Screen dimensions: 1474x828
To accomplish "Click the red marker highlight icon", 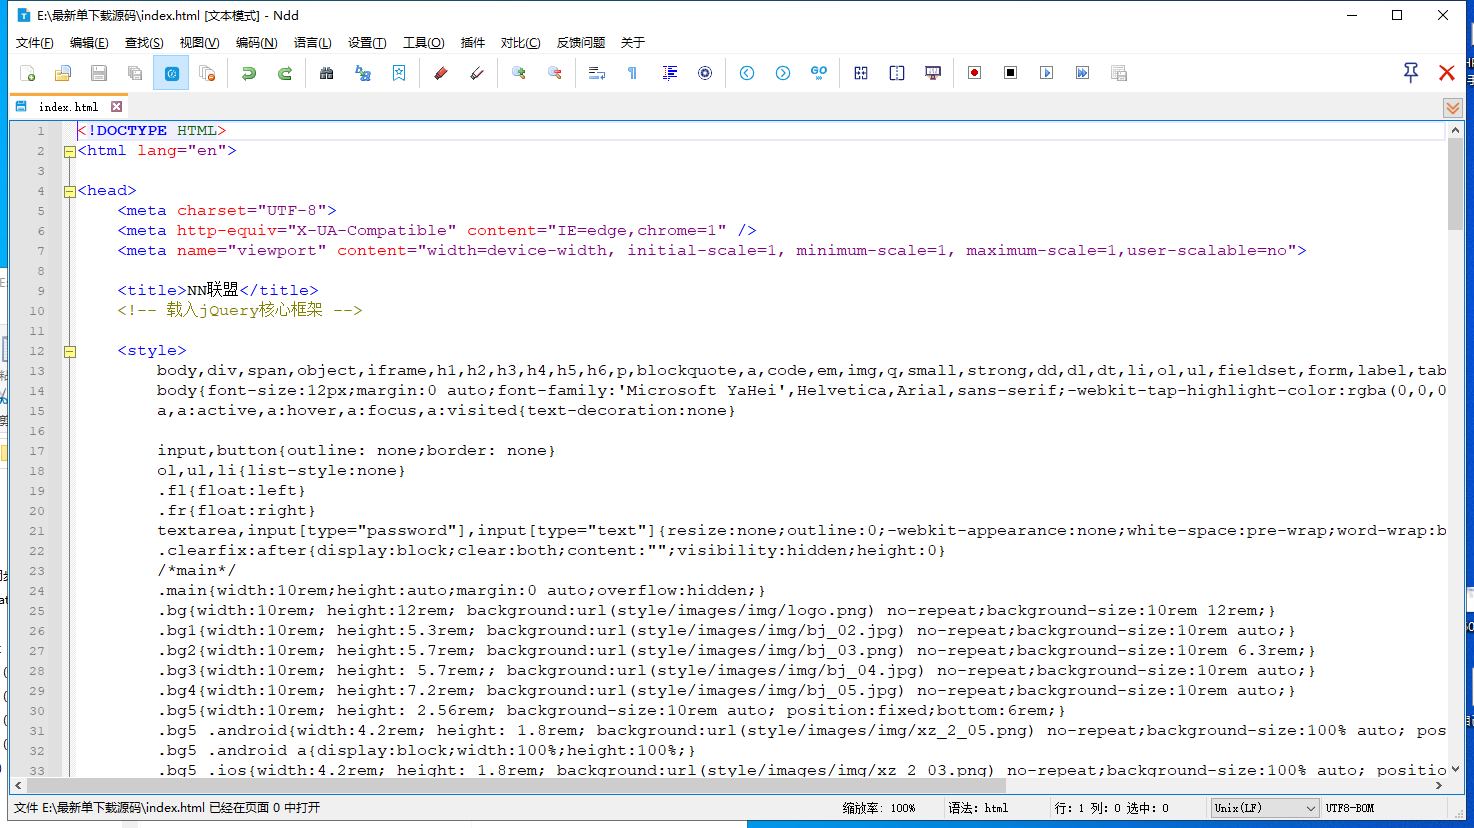I will pyautogui.click(x=441, y=73).
